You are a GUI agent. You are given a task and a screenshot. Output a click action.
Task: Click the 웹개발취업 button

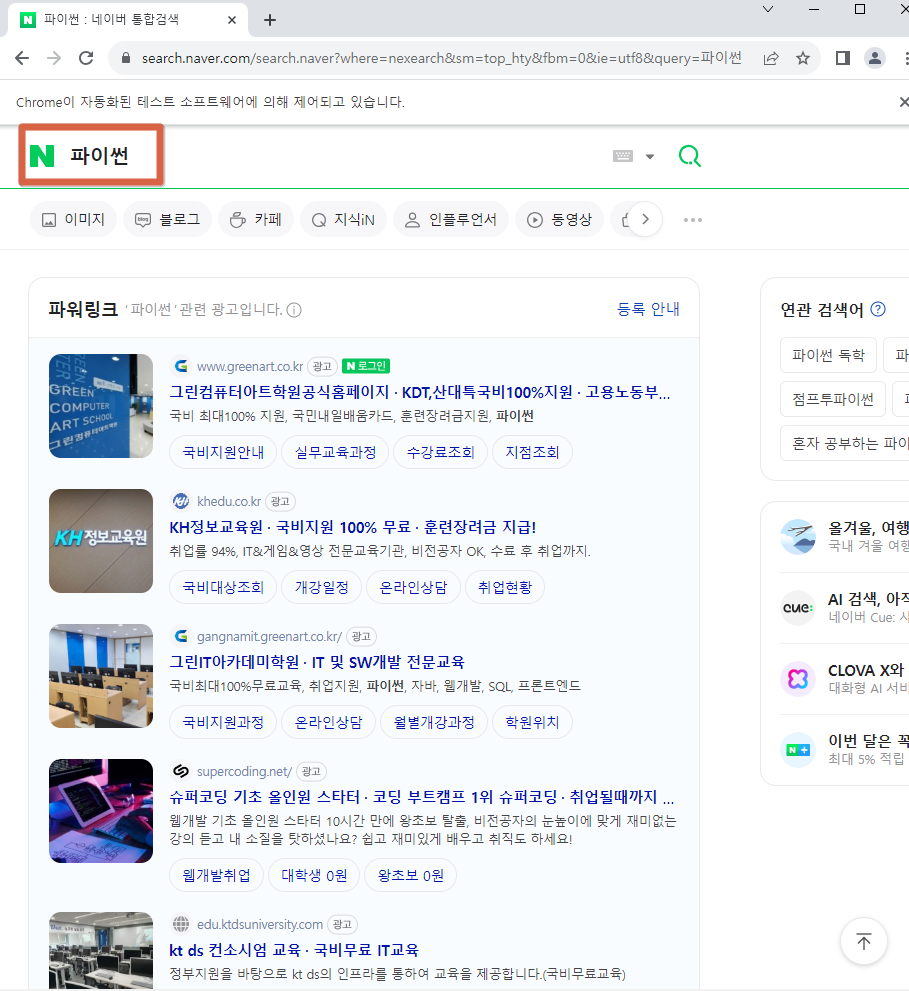click(216, 875)
